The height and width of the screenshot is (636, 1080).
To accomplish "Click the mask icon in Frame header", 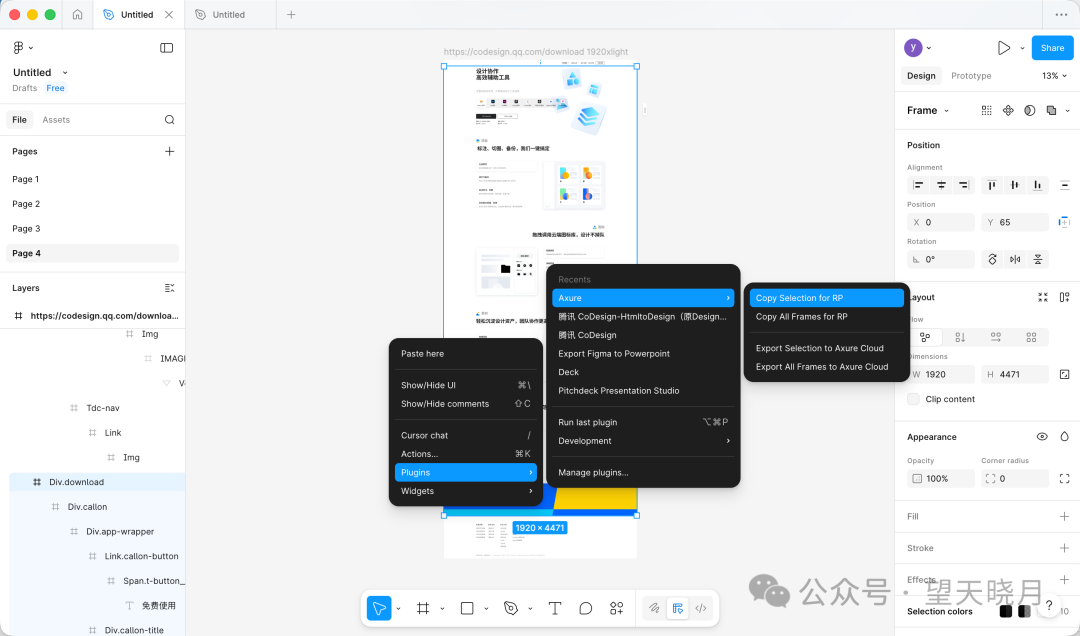I will click(1030, 110).
